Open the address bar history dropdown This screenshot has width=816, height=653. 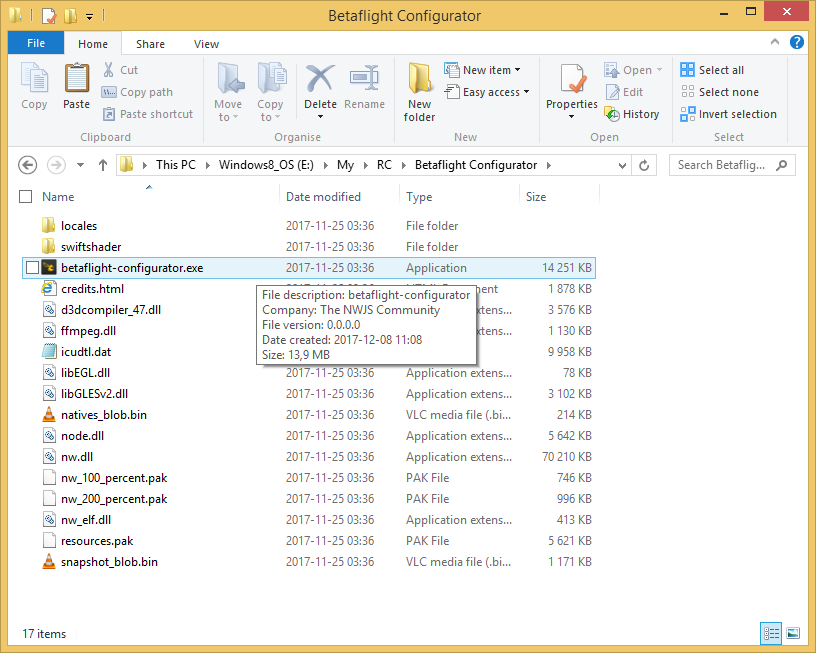(x=622, y=165)
